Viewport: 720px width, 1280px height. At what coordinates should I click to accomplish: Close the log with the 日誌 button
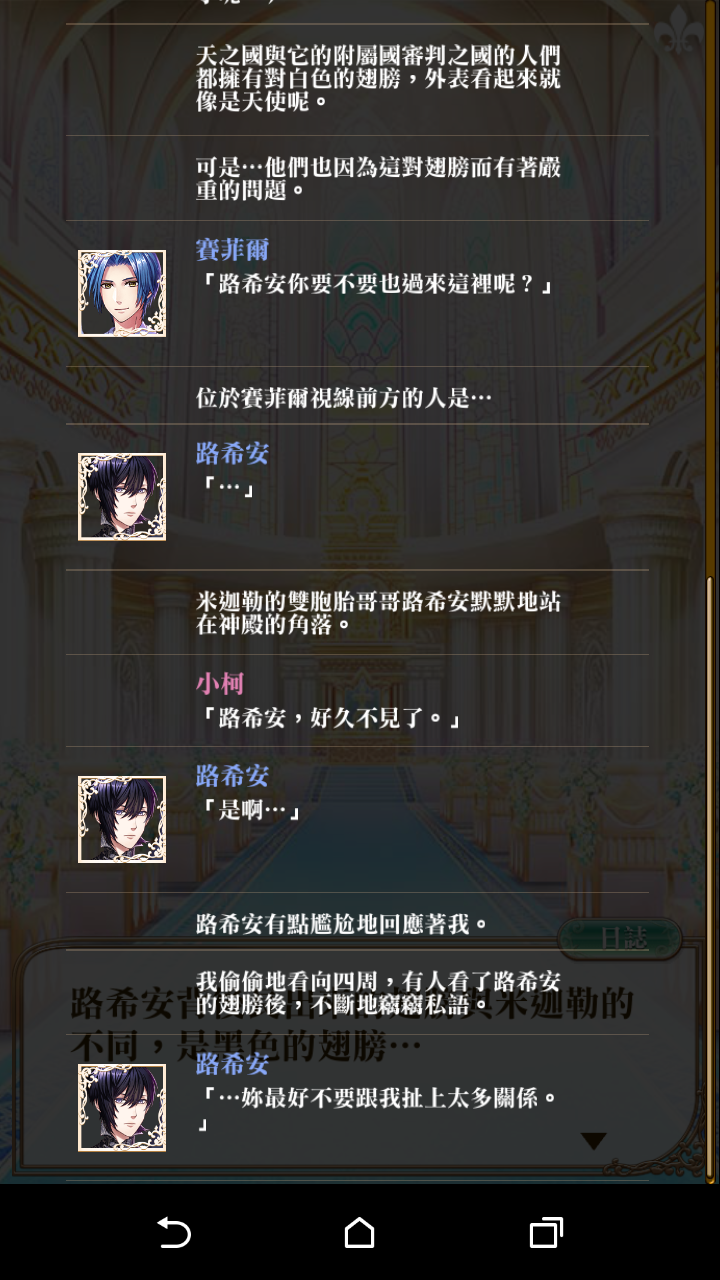(x=620, y=938)
